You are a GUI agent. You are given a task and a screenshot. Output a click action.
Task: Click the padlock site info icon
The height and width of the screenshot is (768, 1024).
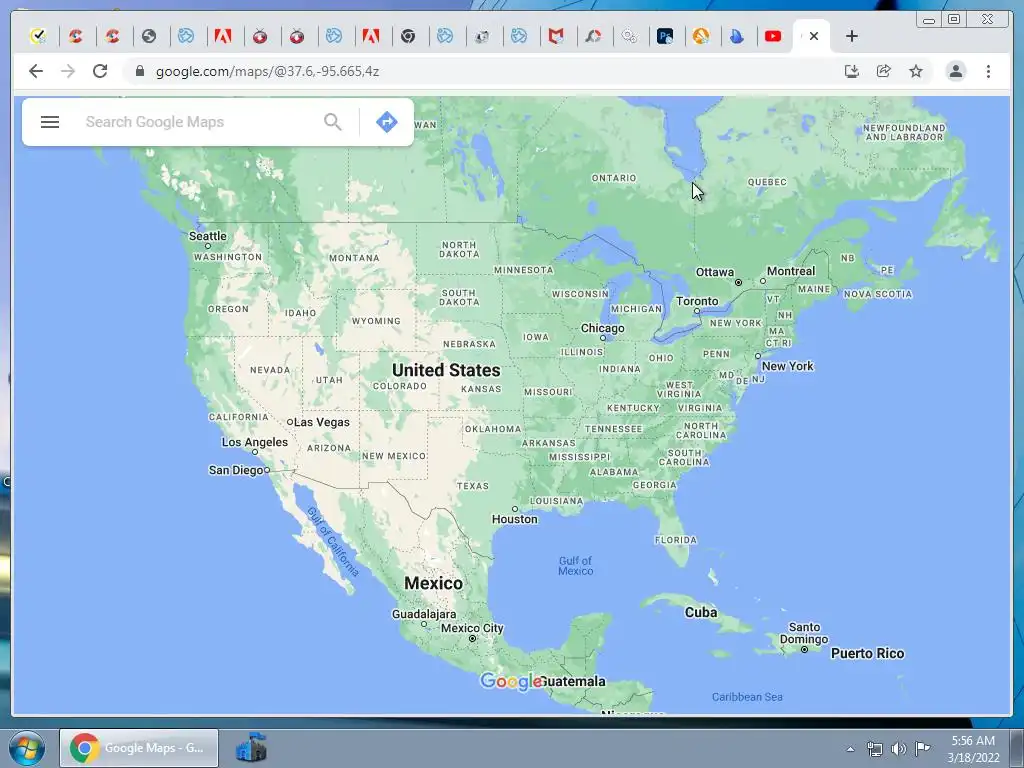139,71
